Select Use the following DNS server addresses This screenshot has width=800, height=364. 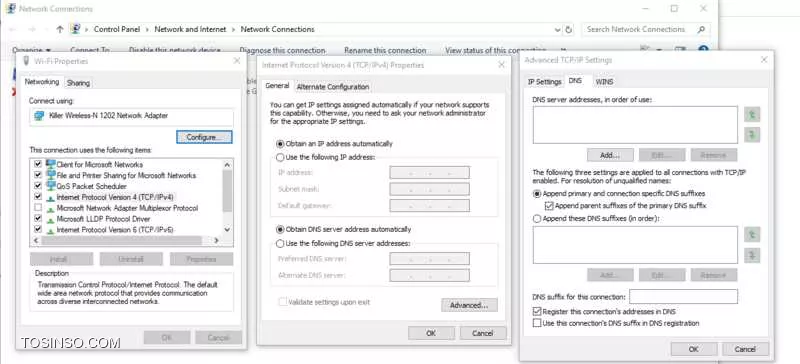tap(280, 244)
